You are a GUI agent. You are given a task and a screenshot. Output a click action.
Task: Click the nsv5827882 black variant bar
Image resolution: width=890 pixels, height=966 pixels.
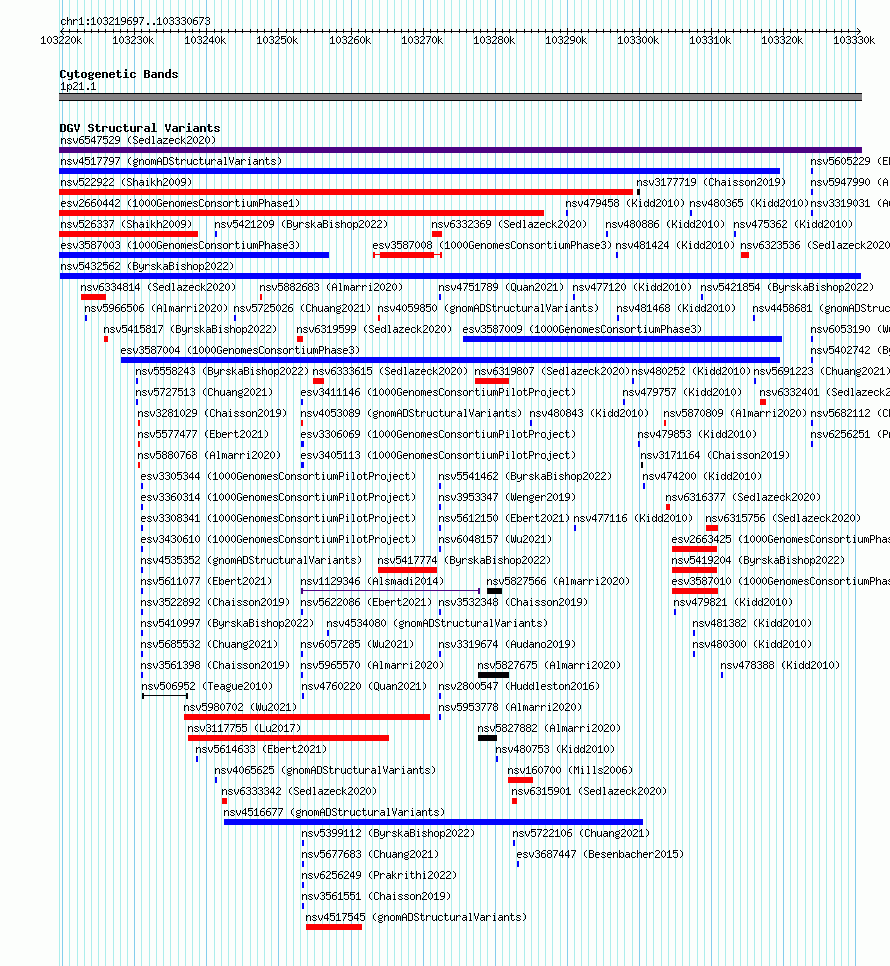click(487, 737)
